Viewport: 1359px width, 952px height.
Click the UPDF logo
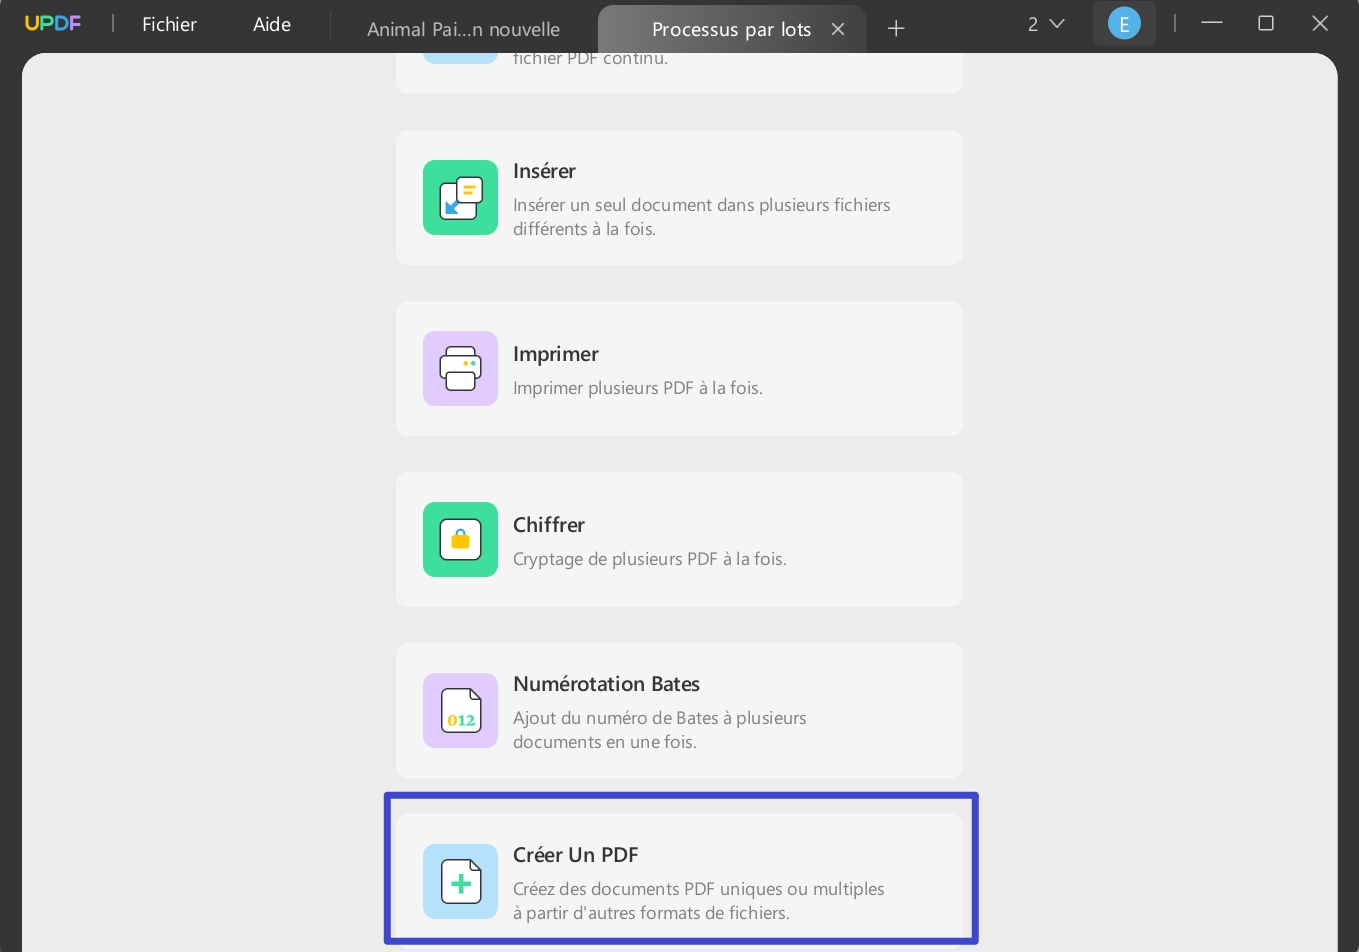(53, 23)
